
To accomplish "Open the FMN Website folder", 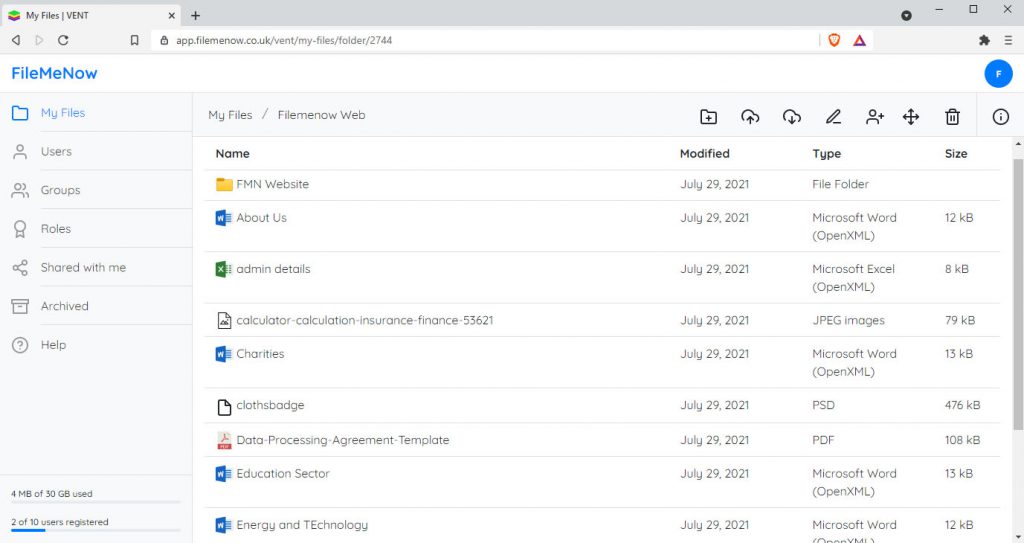I will [272, 184].
